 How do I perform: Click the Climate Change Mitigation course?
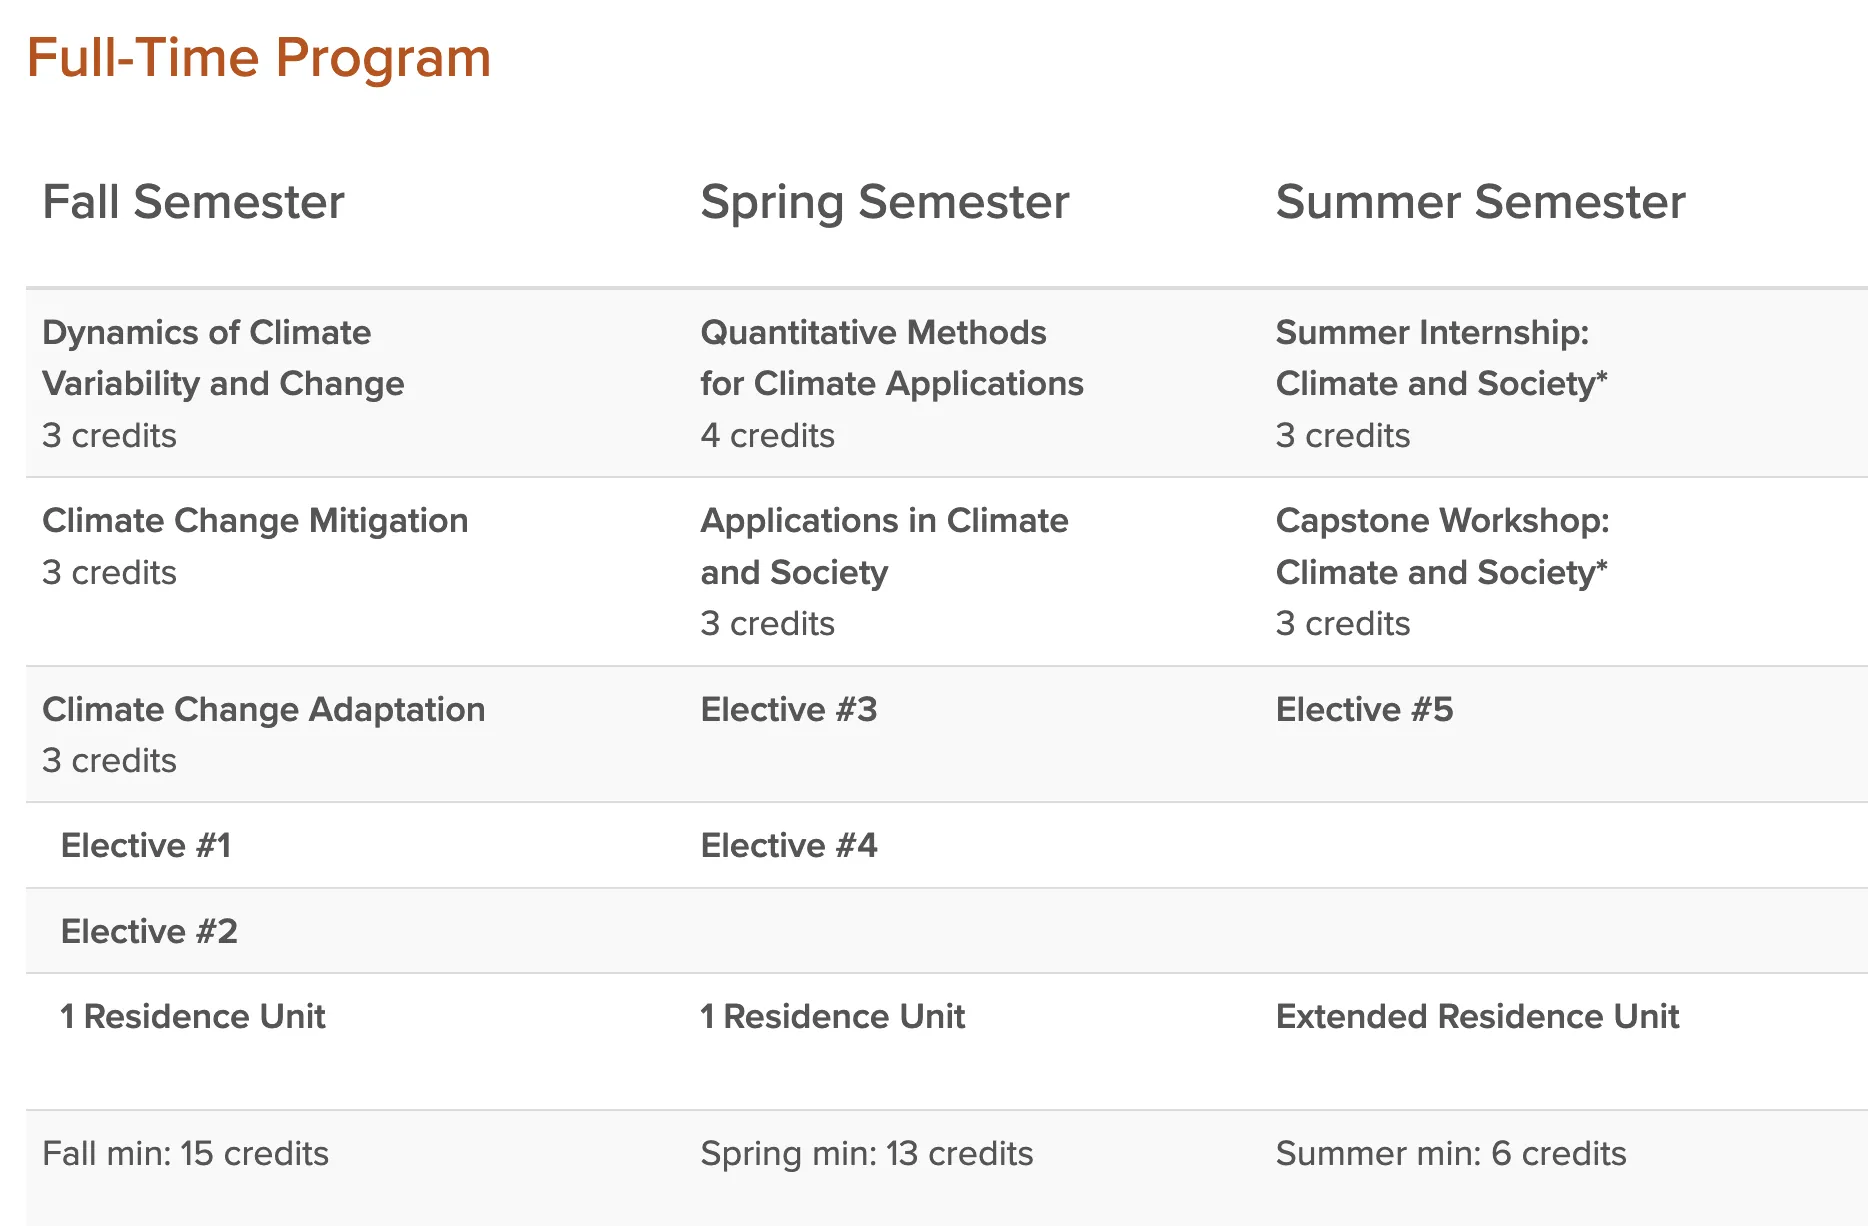tap(255, 521)
